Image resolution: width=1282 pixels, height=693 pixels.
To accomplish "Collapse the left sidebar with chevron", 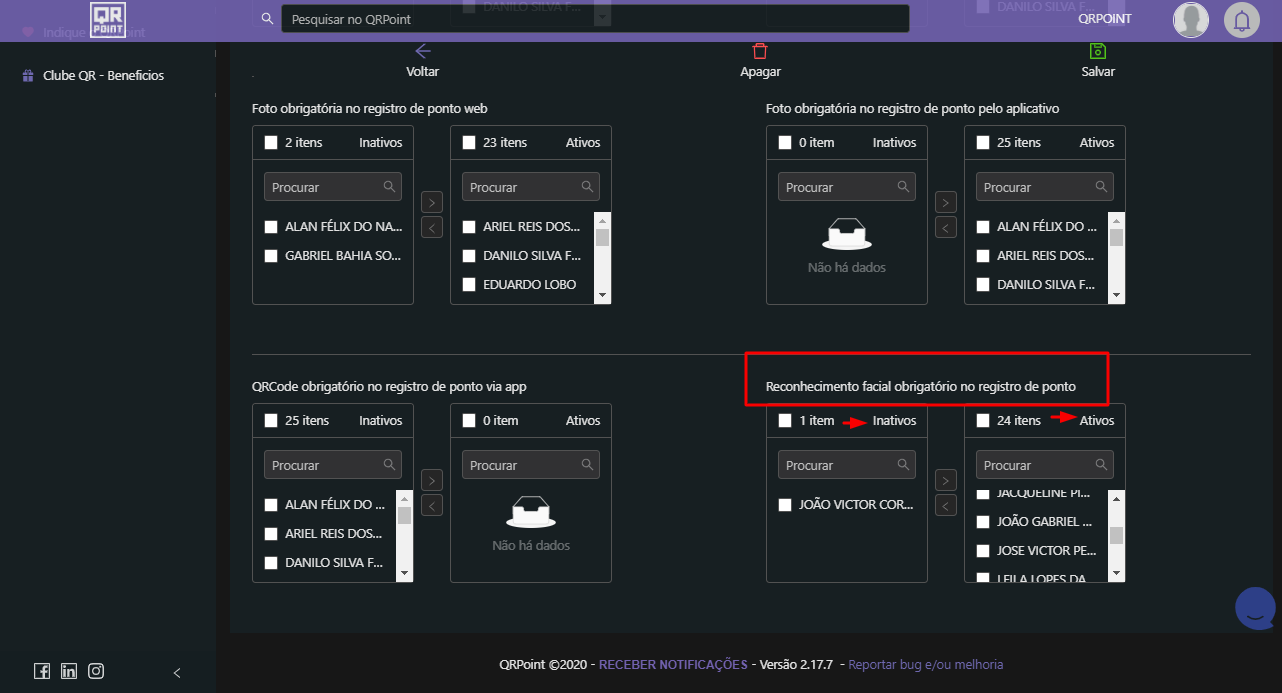I will (177, 672).
